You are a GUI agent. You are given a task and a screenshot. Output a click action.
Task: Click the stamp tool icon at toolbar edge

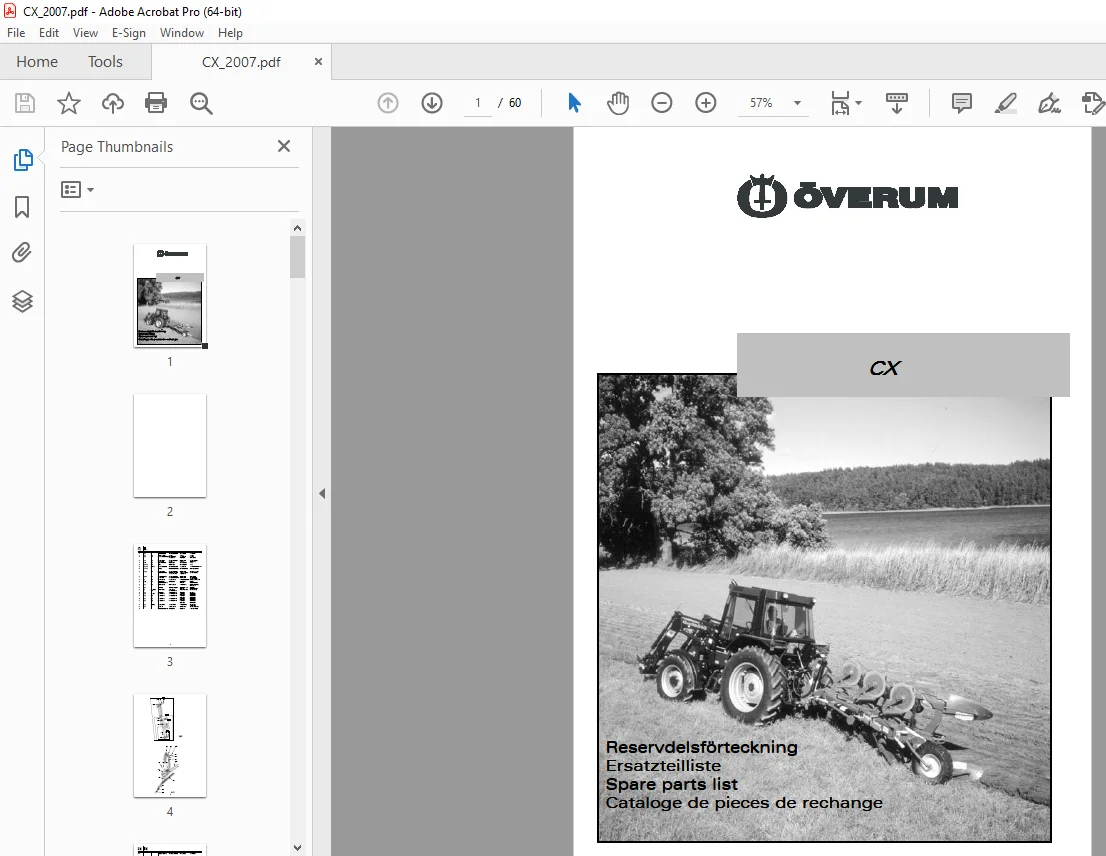(1093, 103)
